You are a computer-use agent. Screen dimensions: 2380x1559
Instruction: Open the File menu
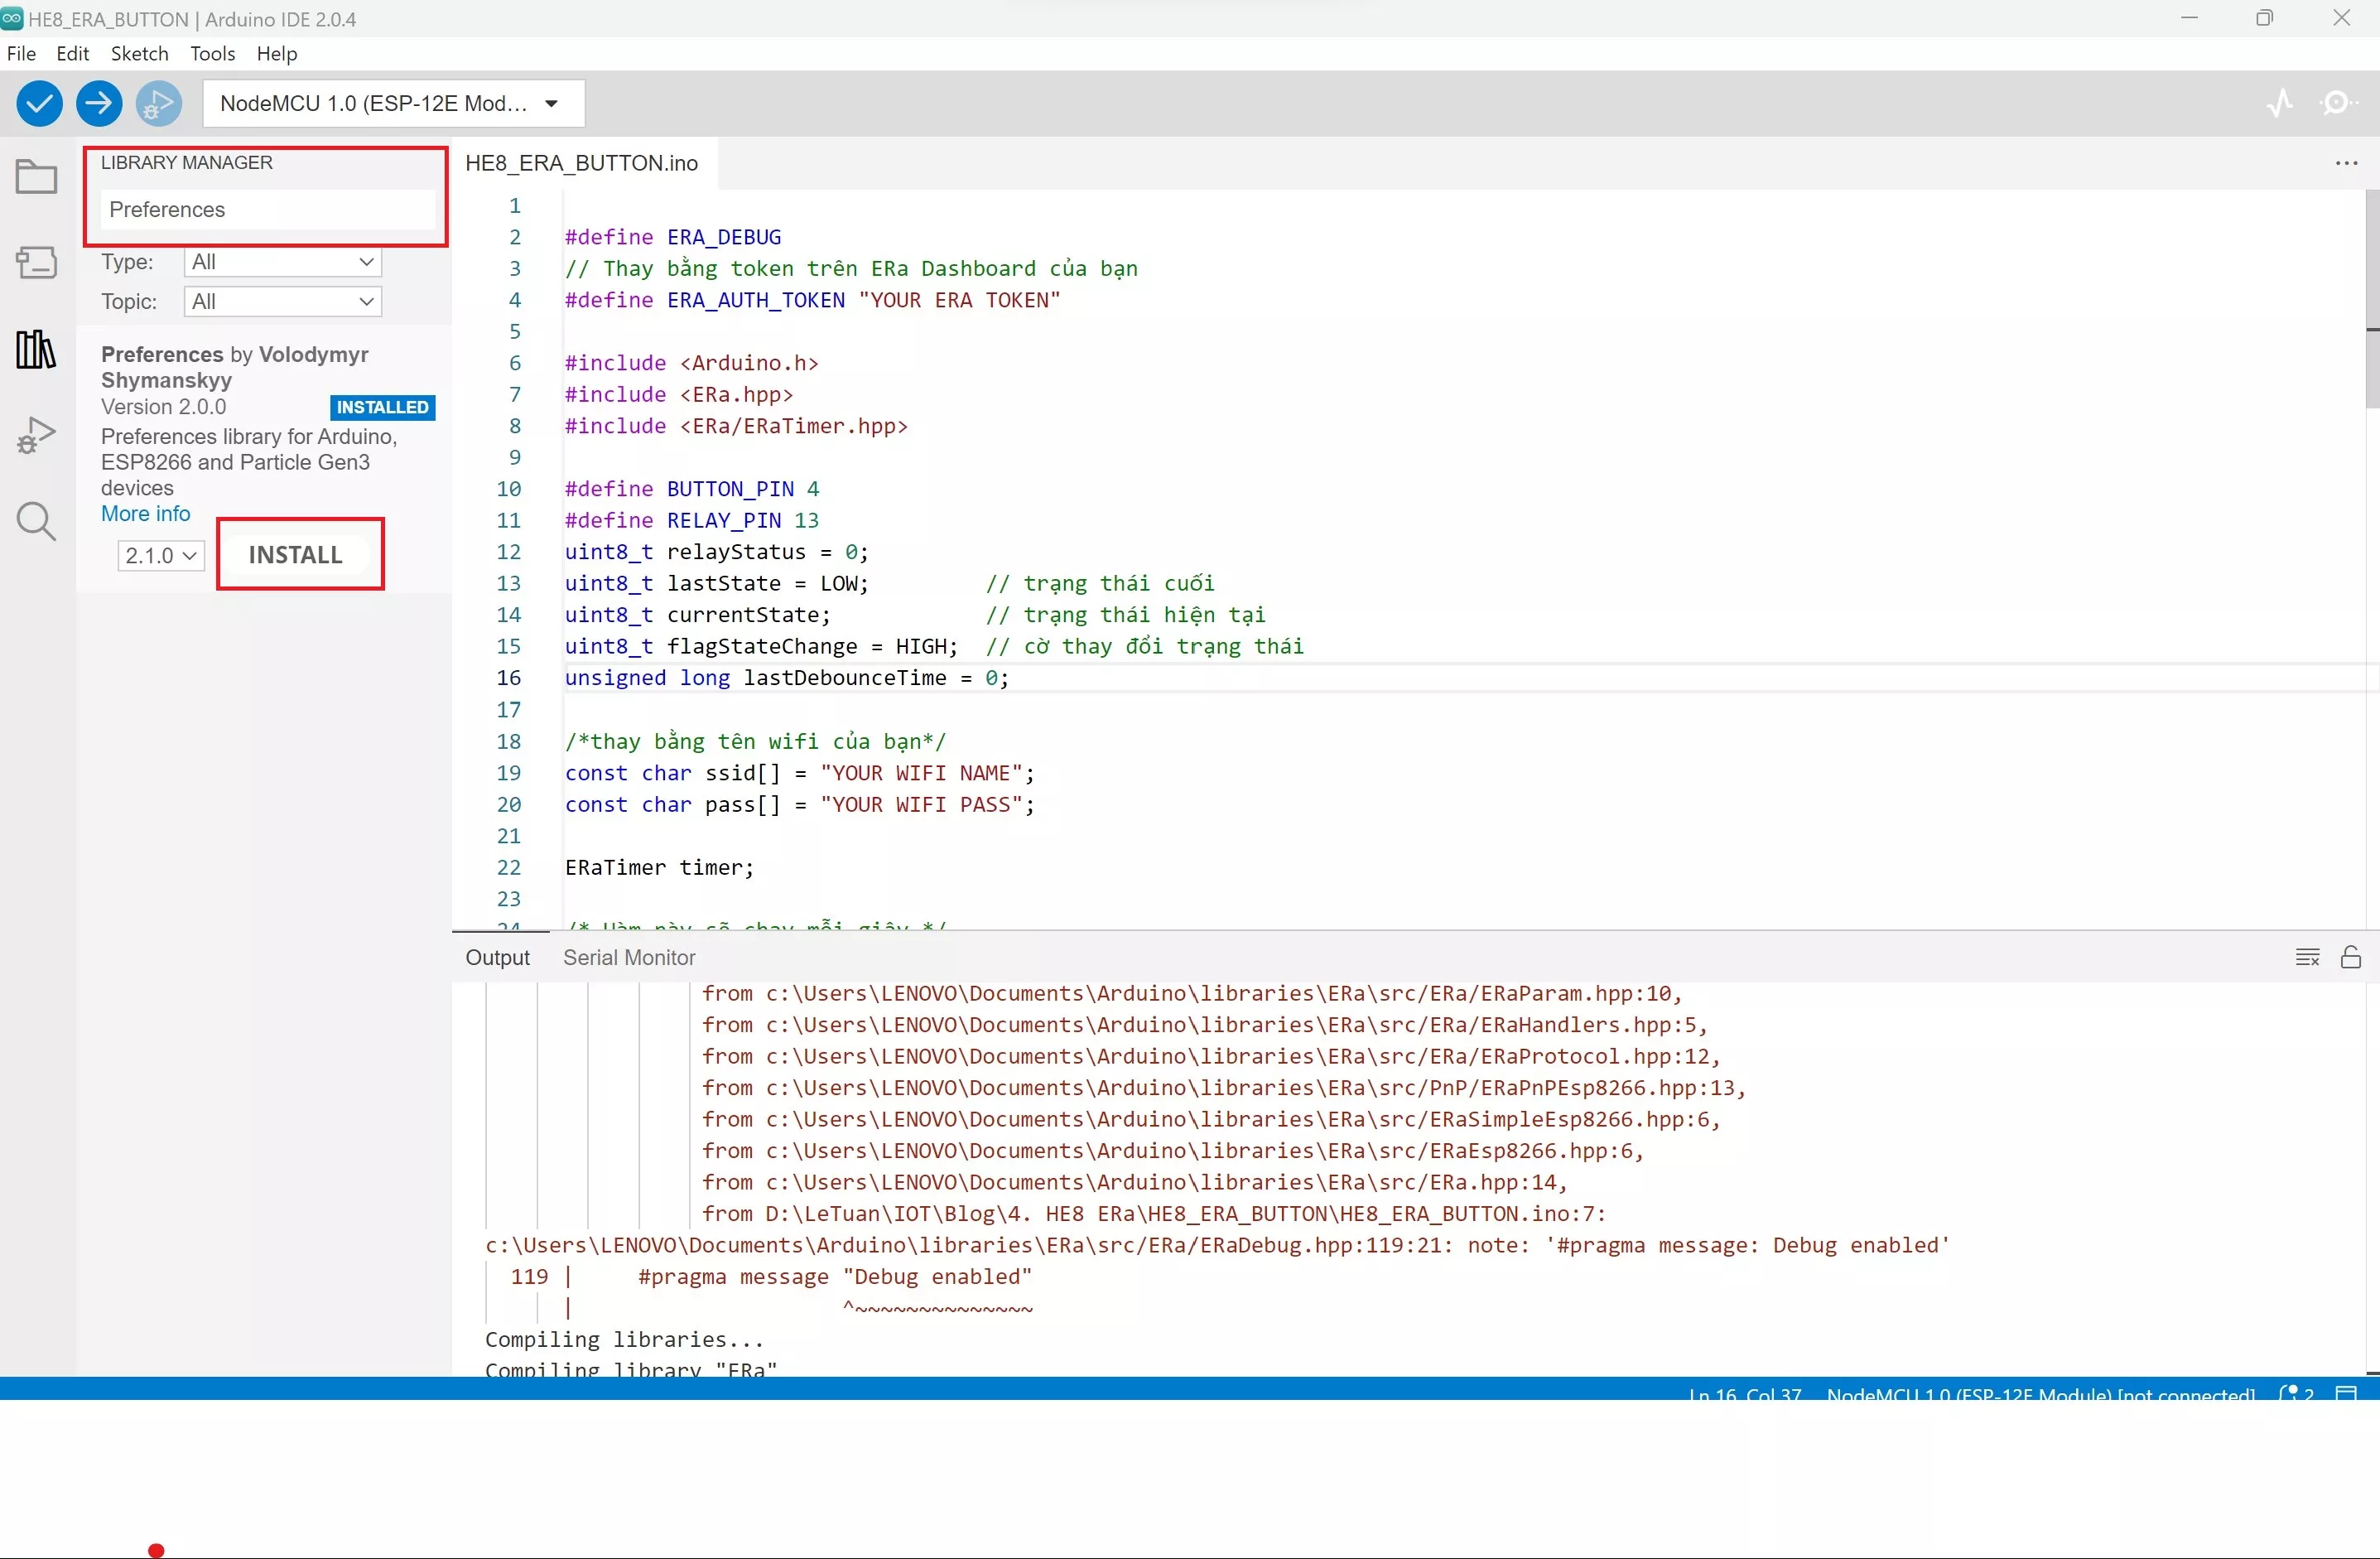21,53
